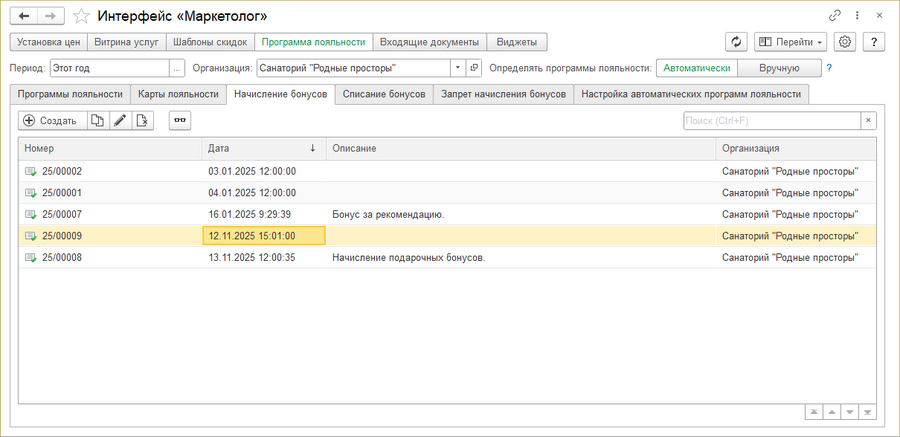The image size is (900, 437).
Task: Click the copy link icon in title bar
Action: pyautogui.click(x=835, y=15)
